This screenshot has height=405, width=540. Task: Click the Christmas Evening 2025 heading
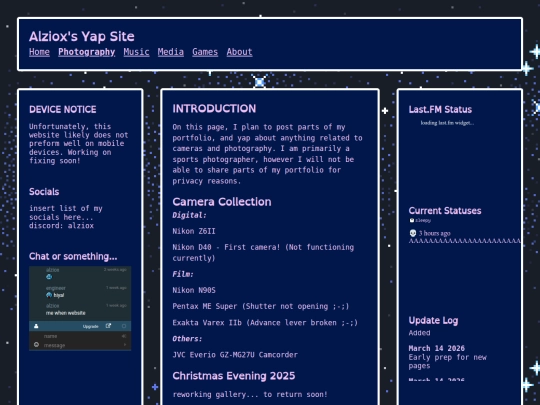[234, 376]
